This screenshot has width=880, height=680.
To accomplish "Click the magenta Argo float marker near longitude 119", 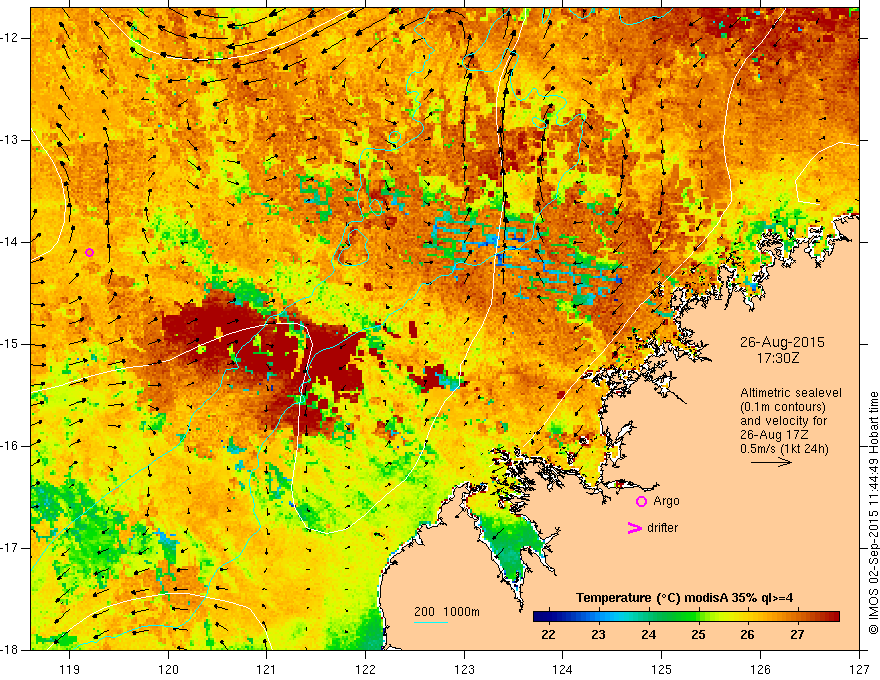I will [x=89, y=252].
